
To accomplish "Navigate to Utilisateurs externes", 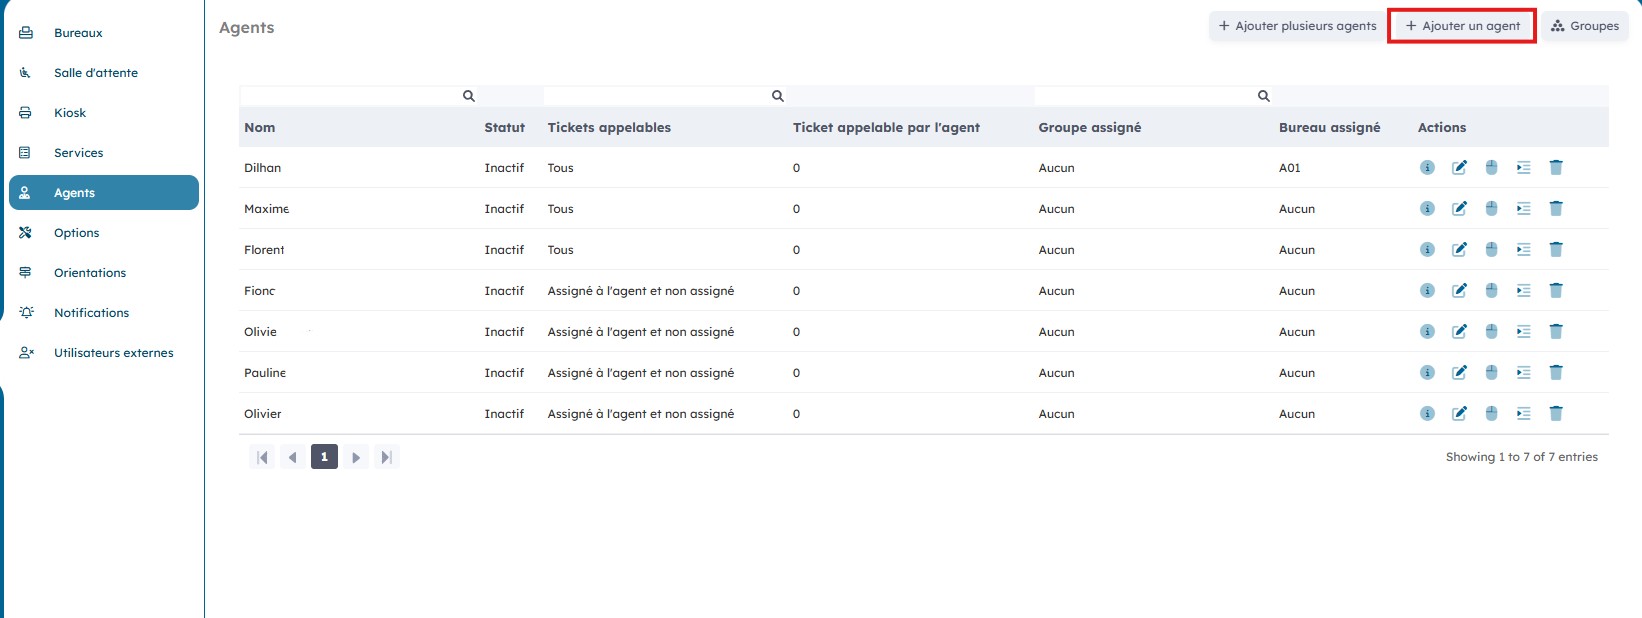I will (x=113, y=353).
